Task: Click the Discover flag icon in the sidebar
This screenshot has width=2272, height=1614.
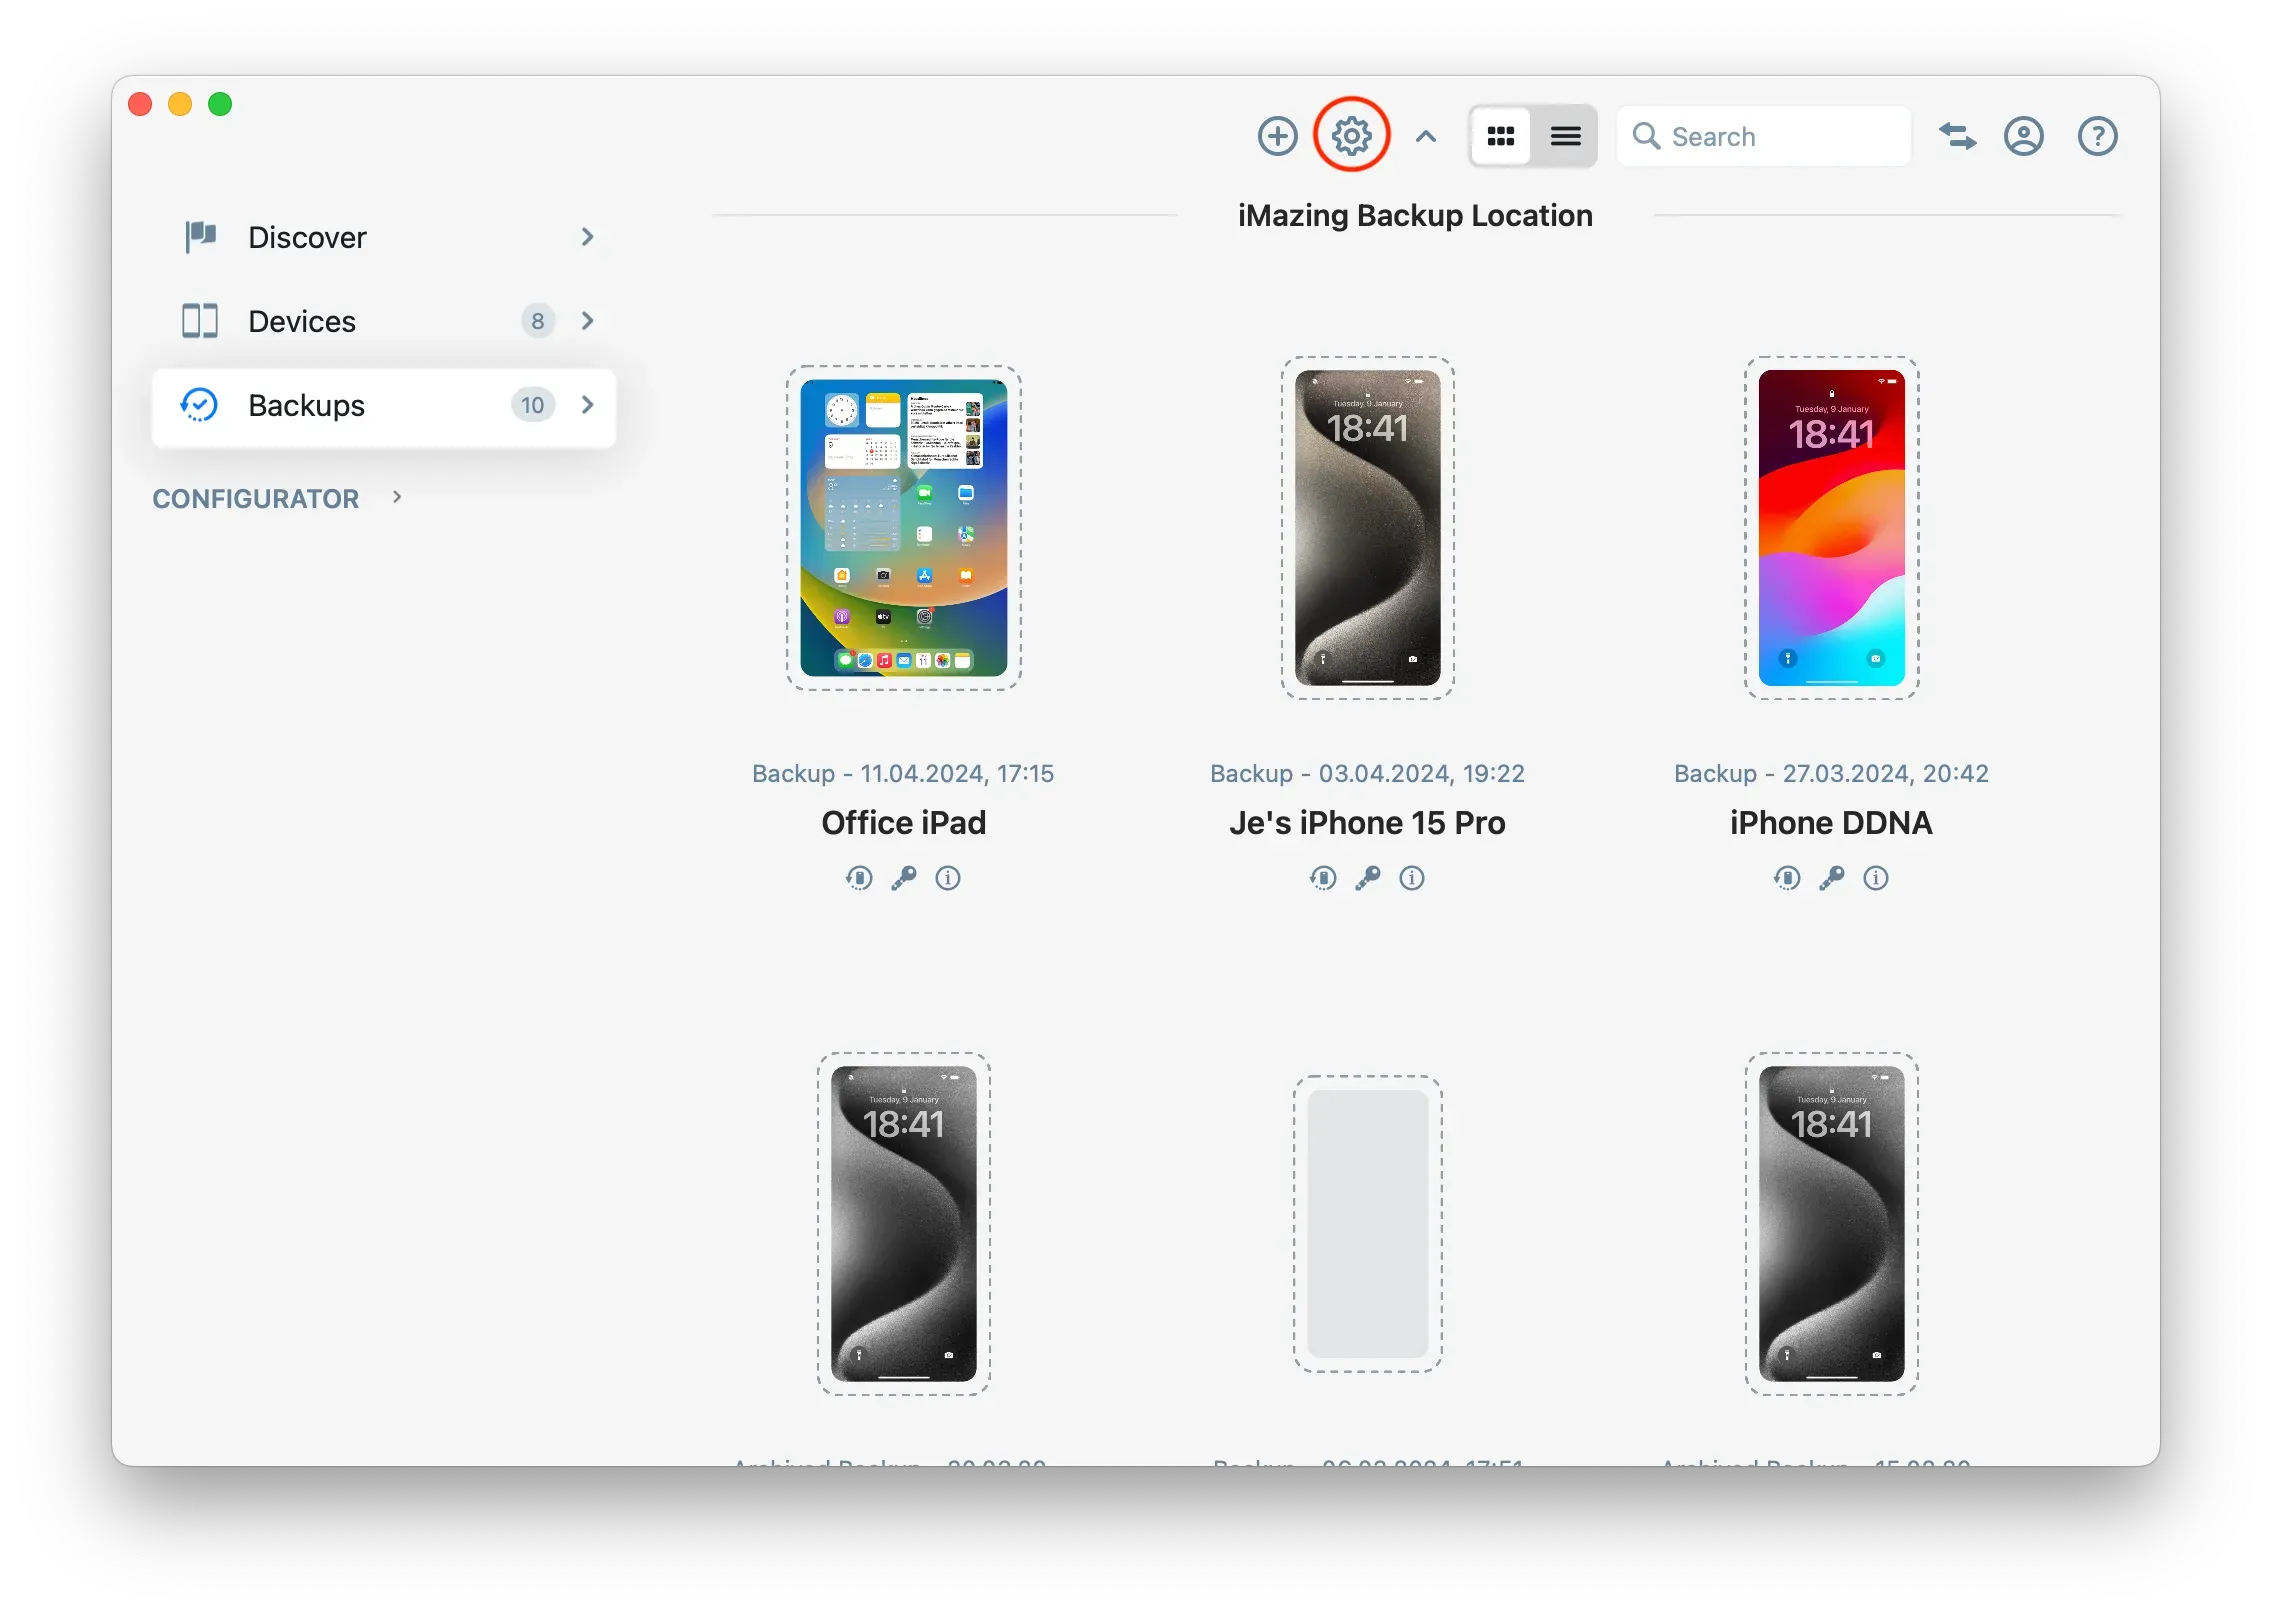Action: tap(199, 237)
